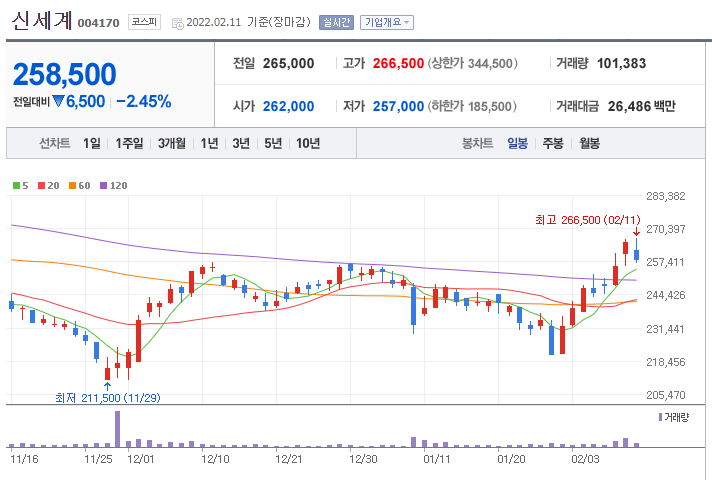Switch to the 3개월 line chart
This screenshot has height=480, width=712.
tap(172, 144)
